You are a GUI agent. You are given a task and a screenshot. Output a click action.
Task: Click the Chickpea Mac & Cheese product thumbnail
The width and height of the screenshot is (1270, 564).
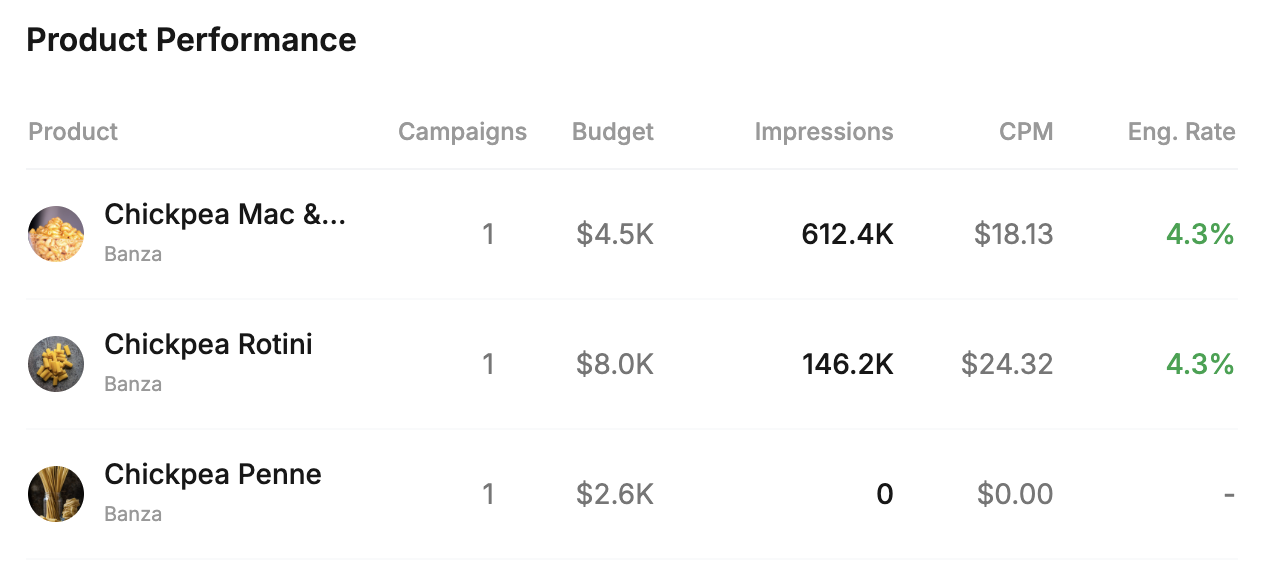click(56, 234)
